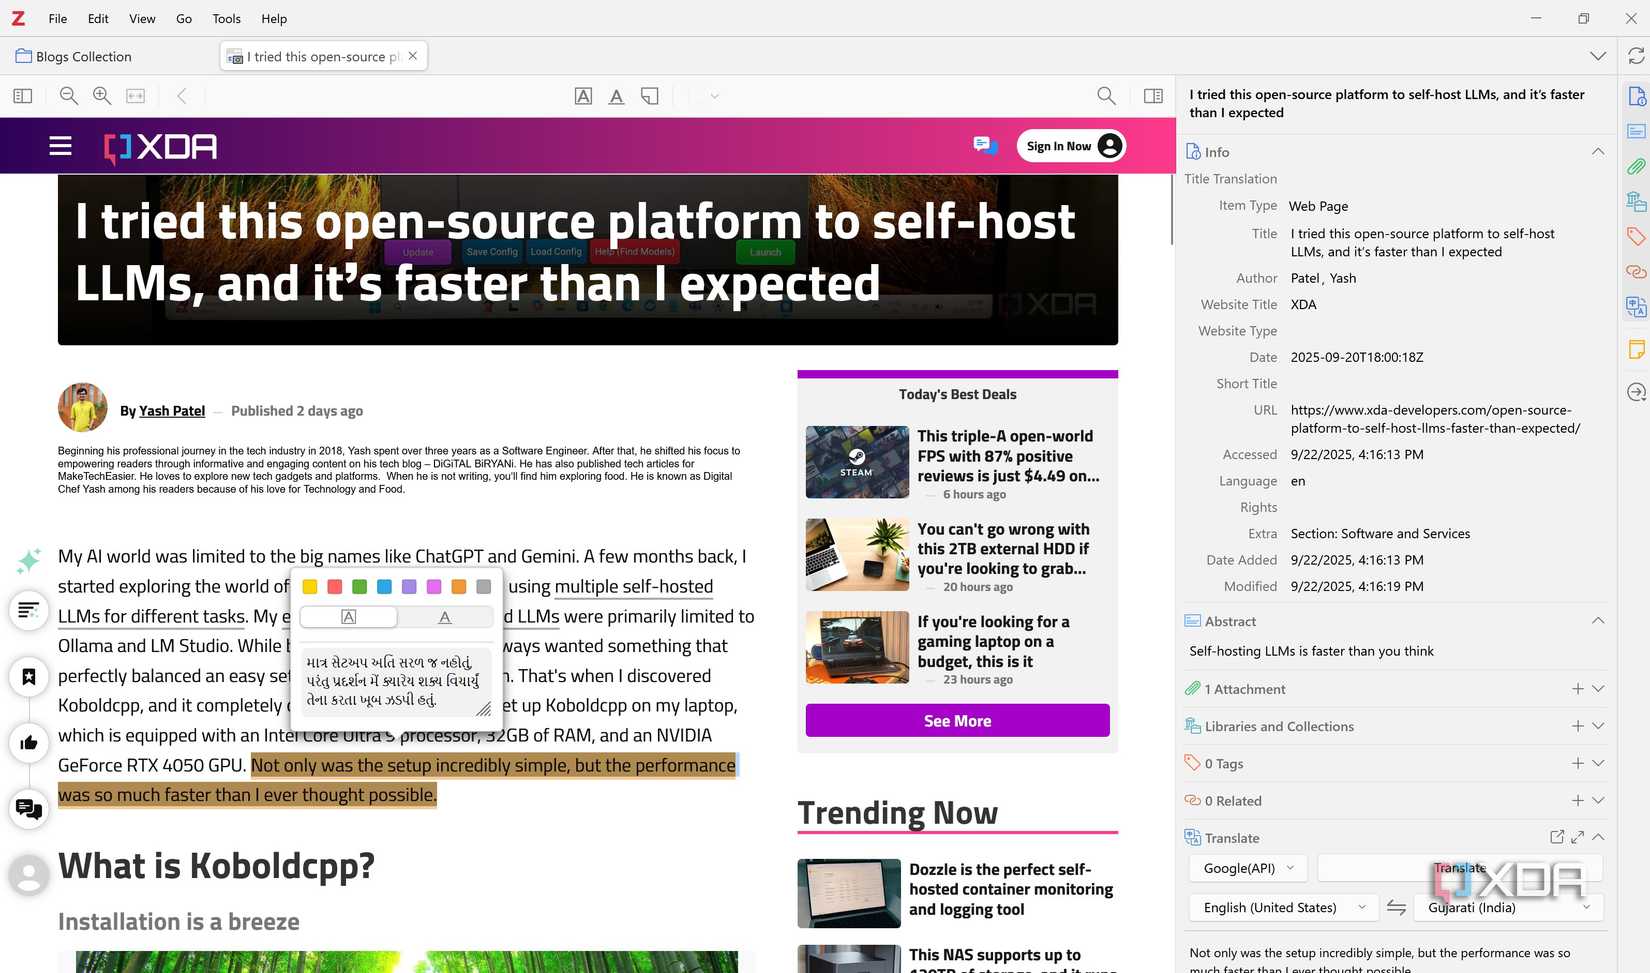Image resolution: width=1650 pixels, height=973 pixels.
Task: Choose the green annotation color
Action: (x=360, y=587)
